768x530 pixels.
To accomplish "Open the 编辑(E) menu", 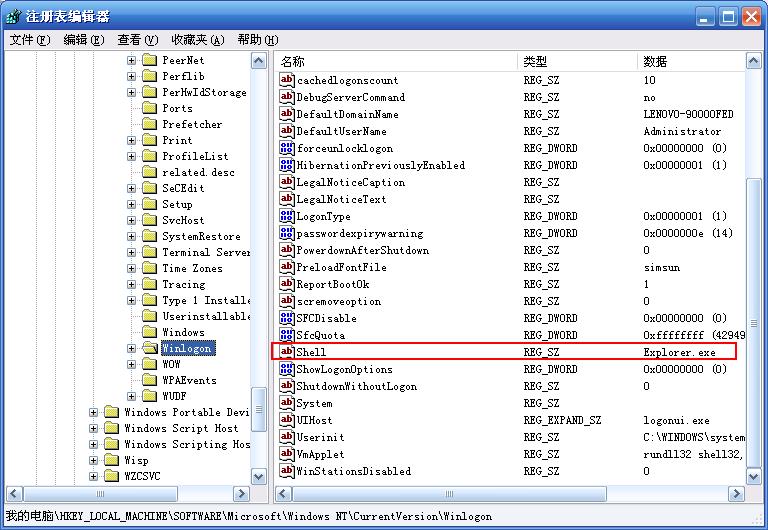I will 84,40.
